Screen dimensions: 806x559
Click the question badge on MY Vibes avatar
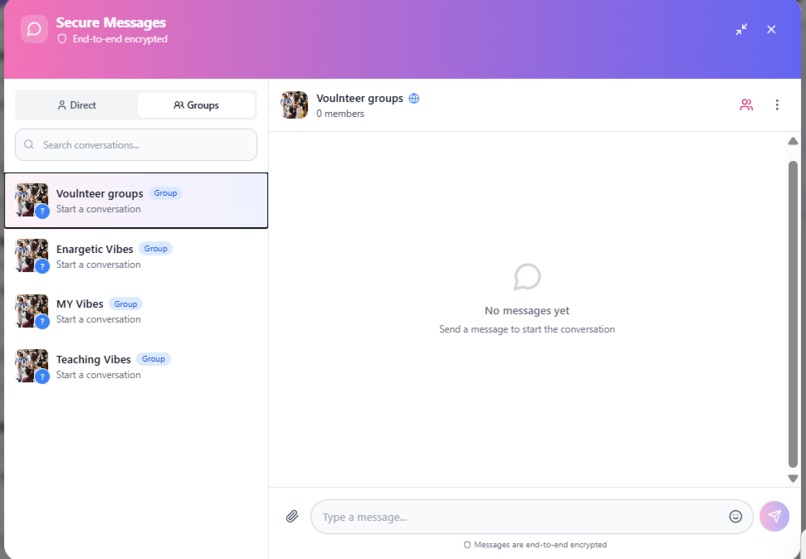point(42,321)
